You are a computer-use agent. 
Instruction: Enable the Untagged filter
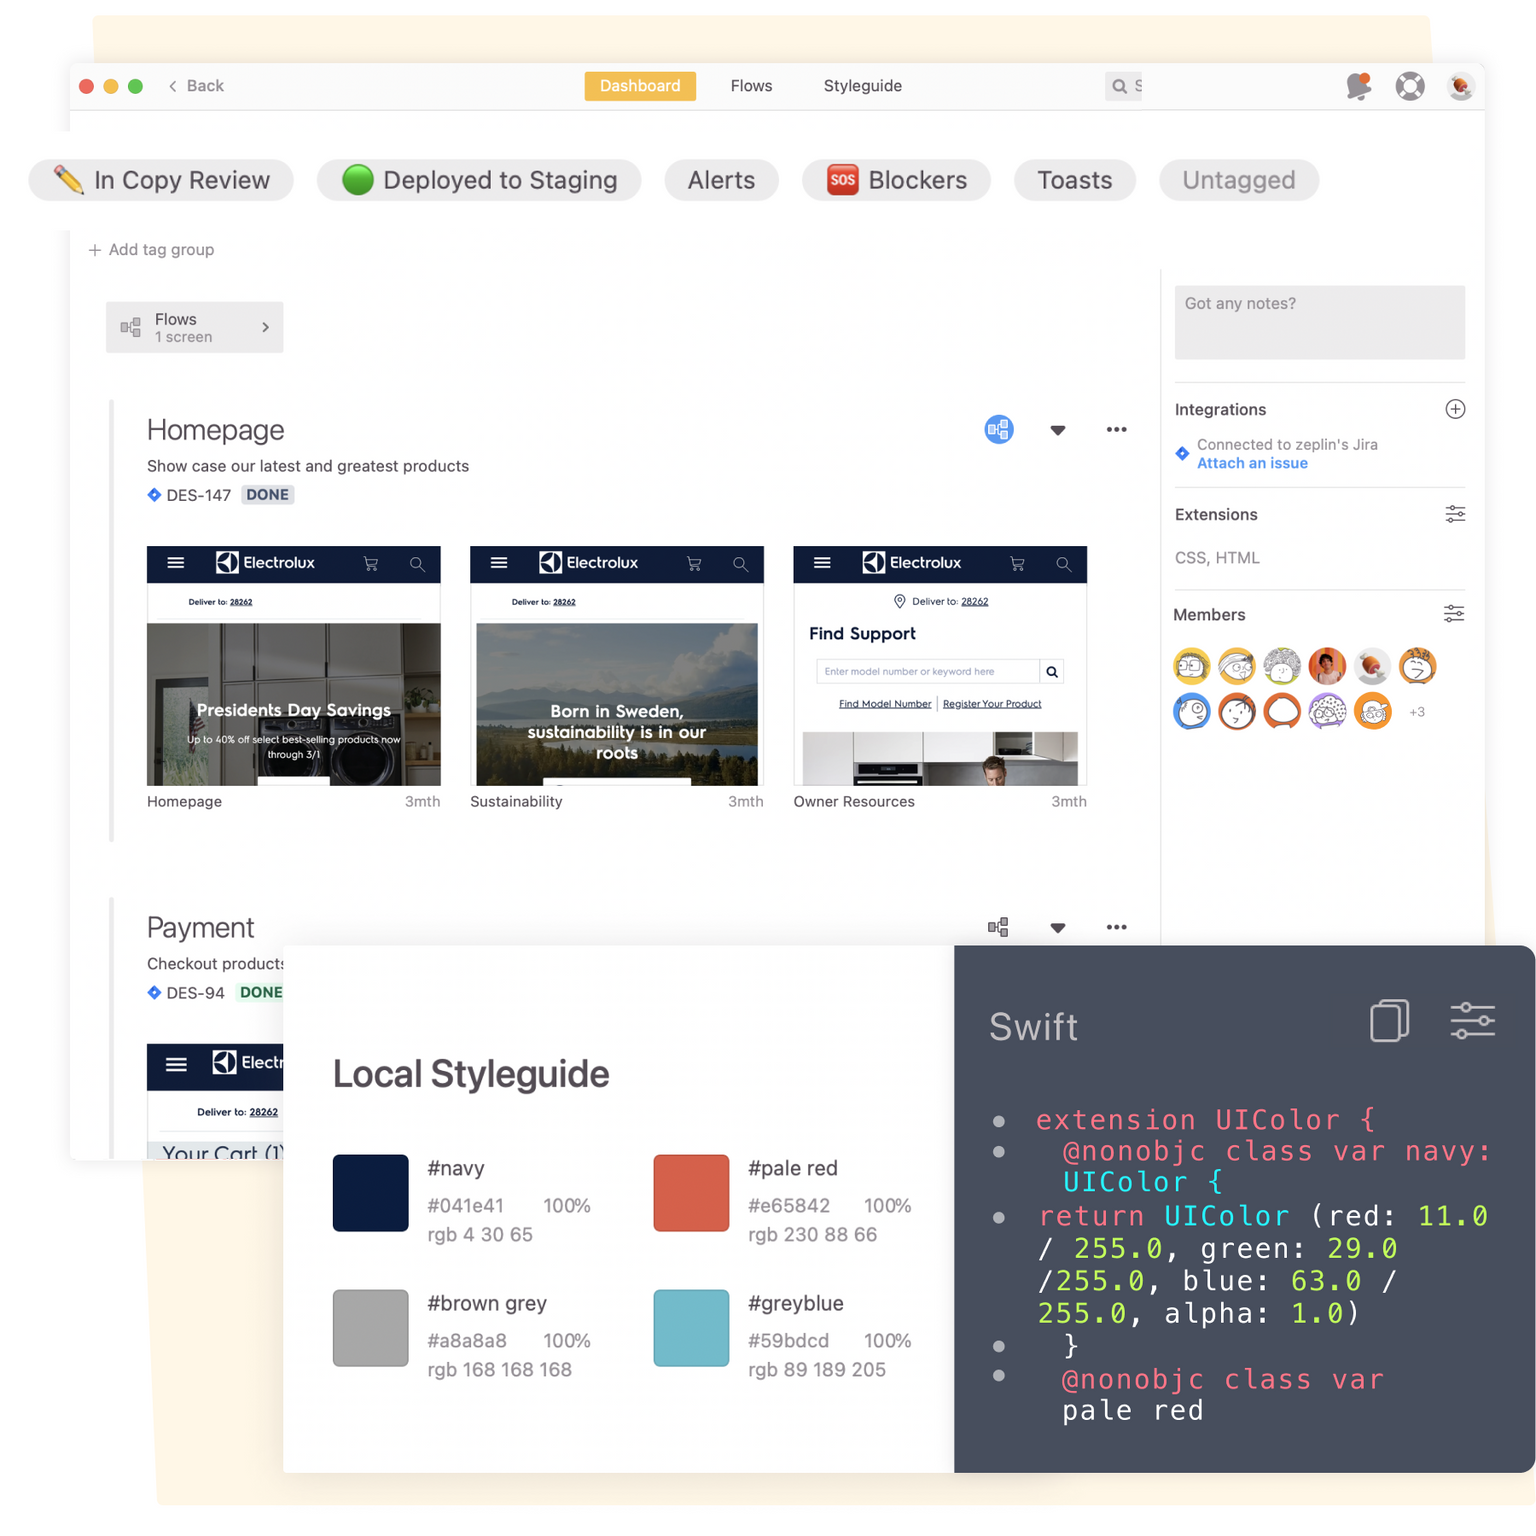point(1239,180)
